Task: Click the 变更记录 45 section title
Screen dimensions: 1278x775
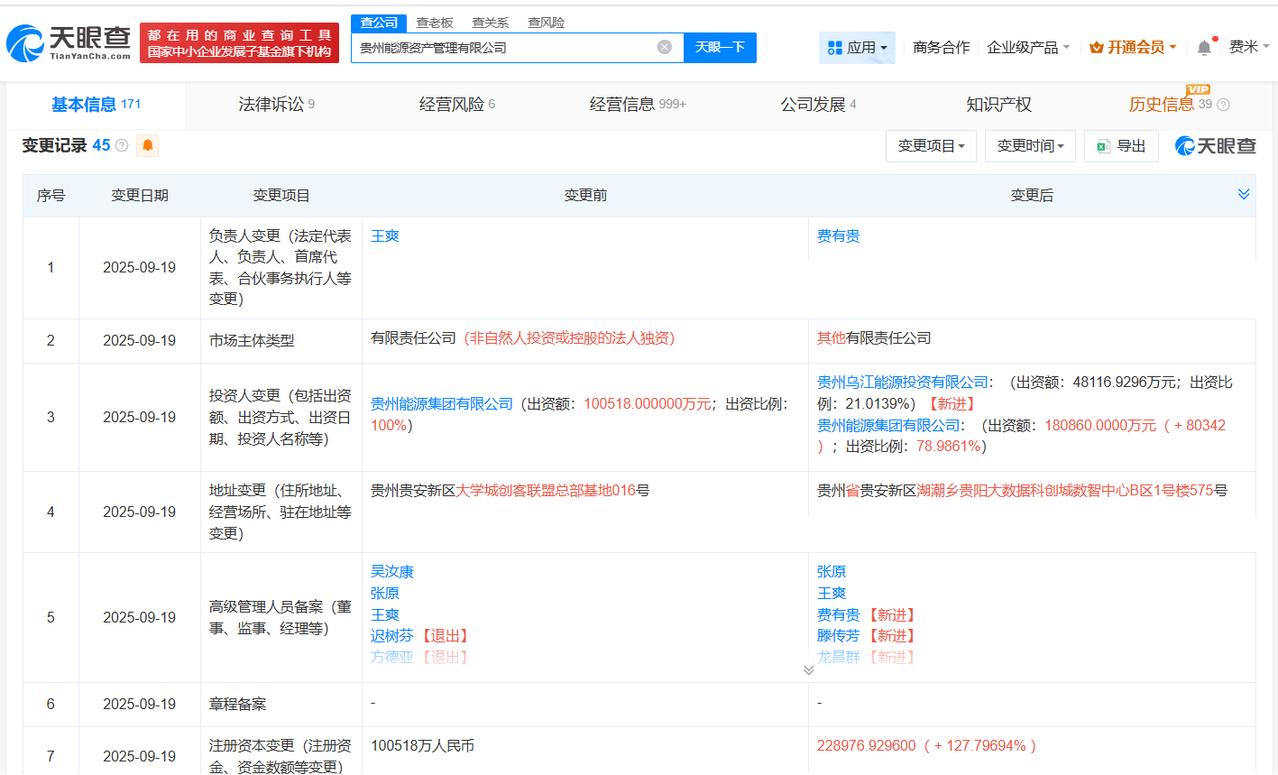Action: pyautogui.click(x=66, y=146)
